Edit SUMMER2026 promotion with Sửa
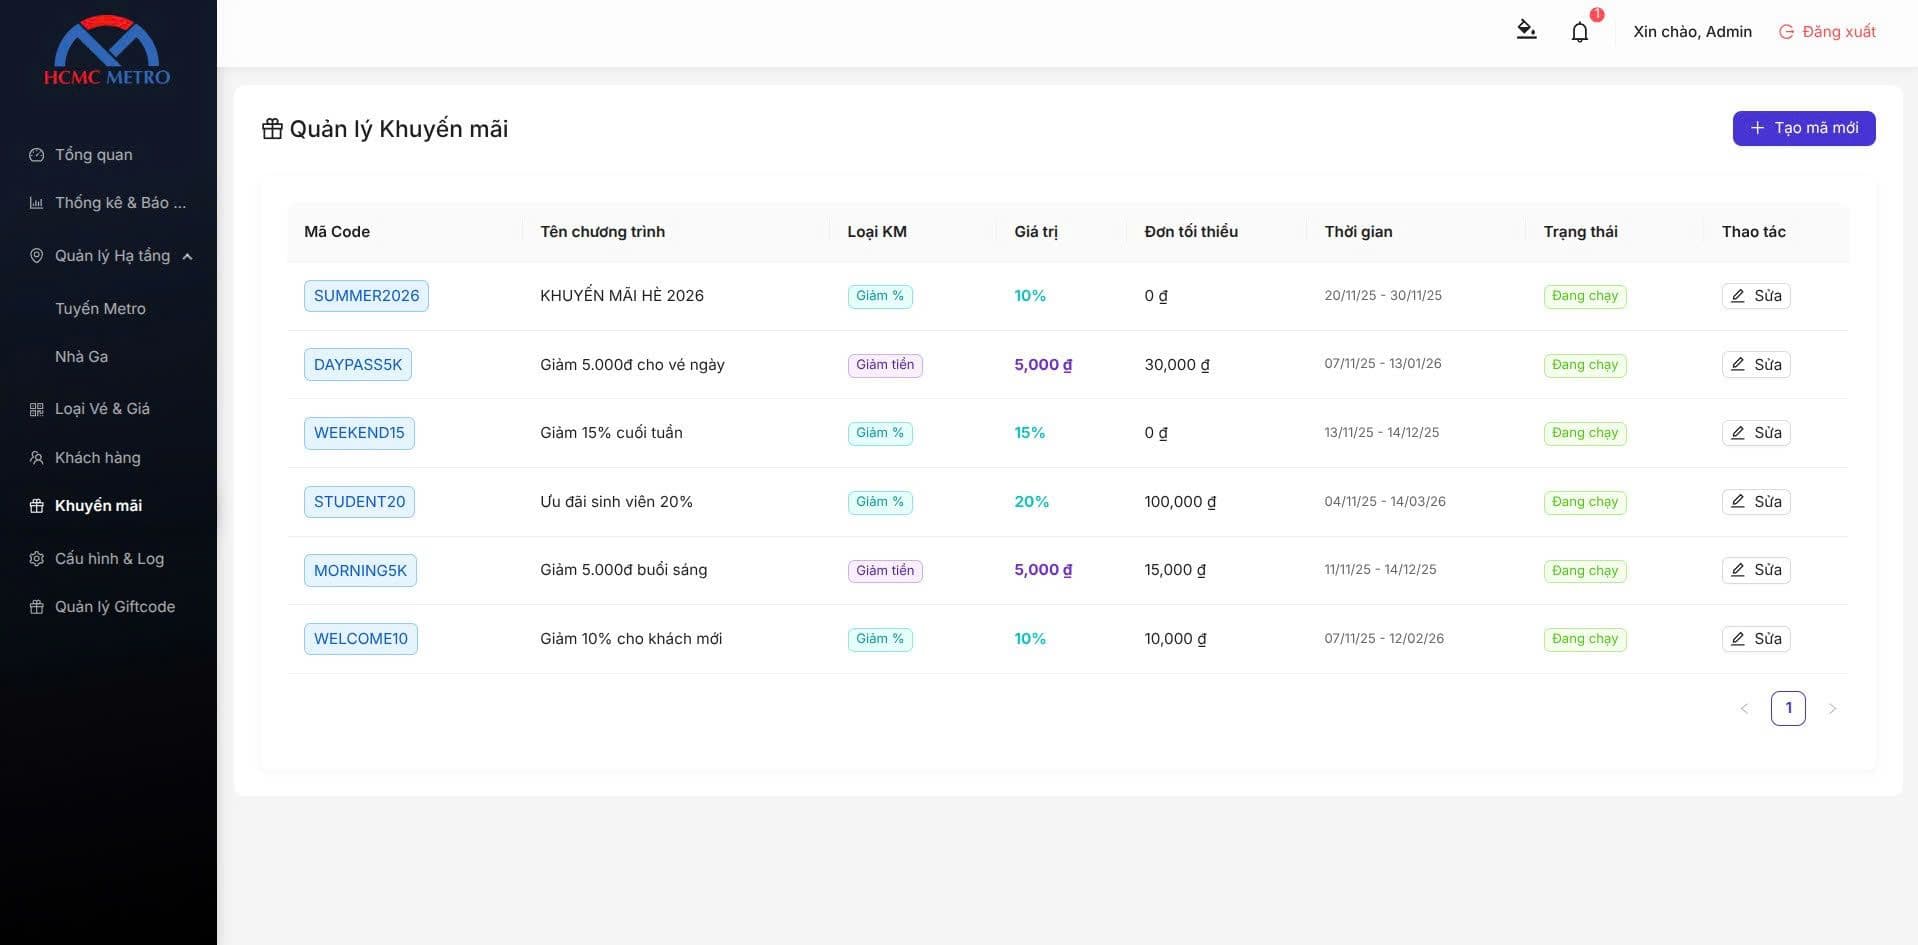Screen dimensions: 1918x945 tap(1756, 296)
